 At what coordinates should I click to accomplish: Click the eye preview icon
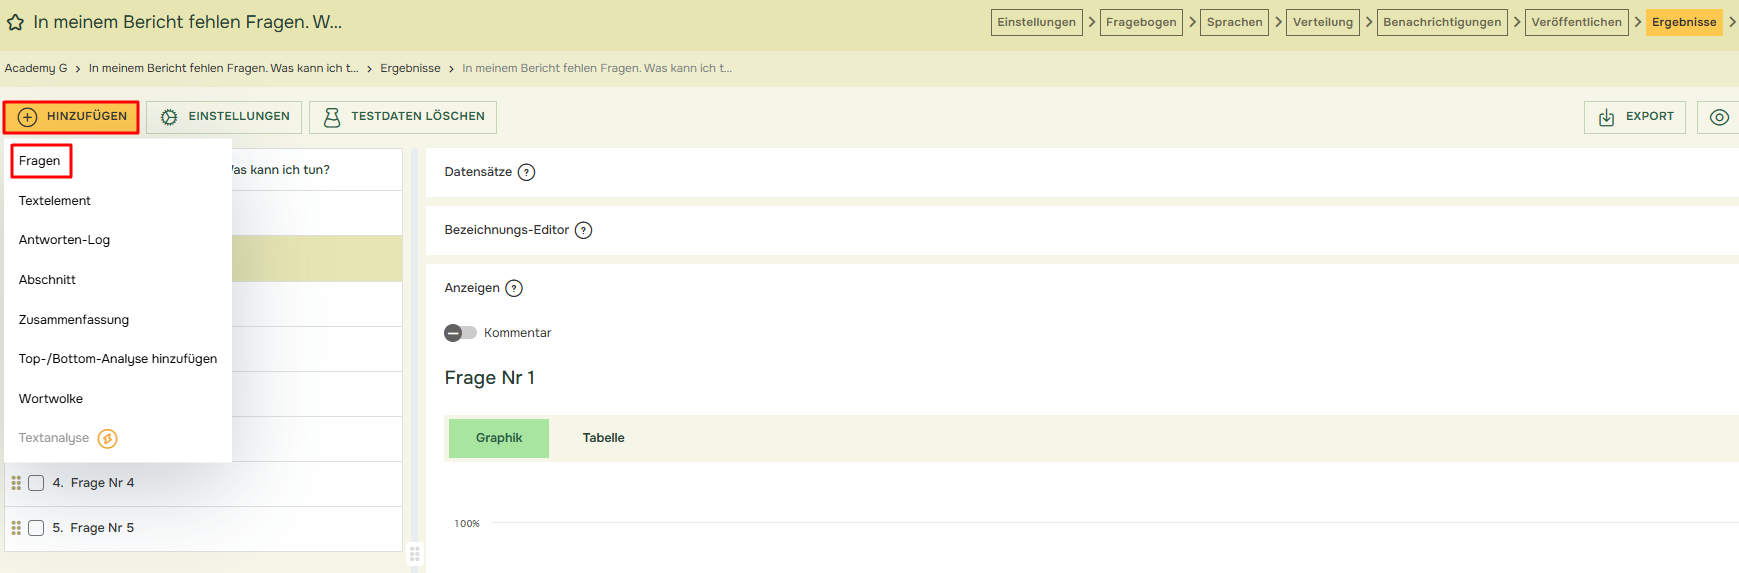click(1718, 117)
